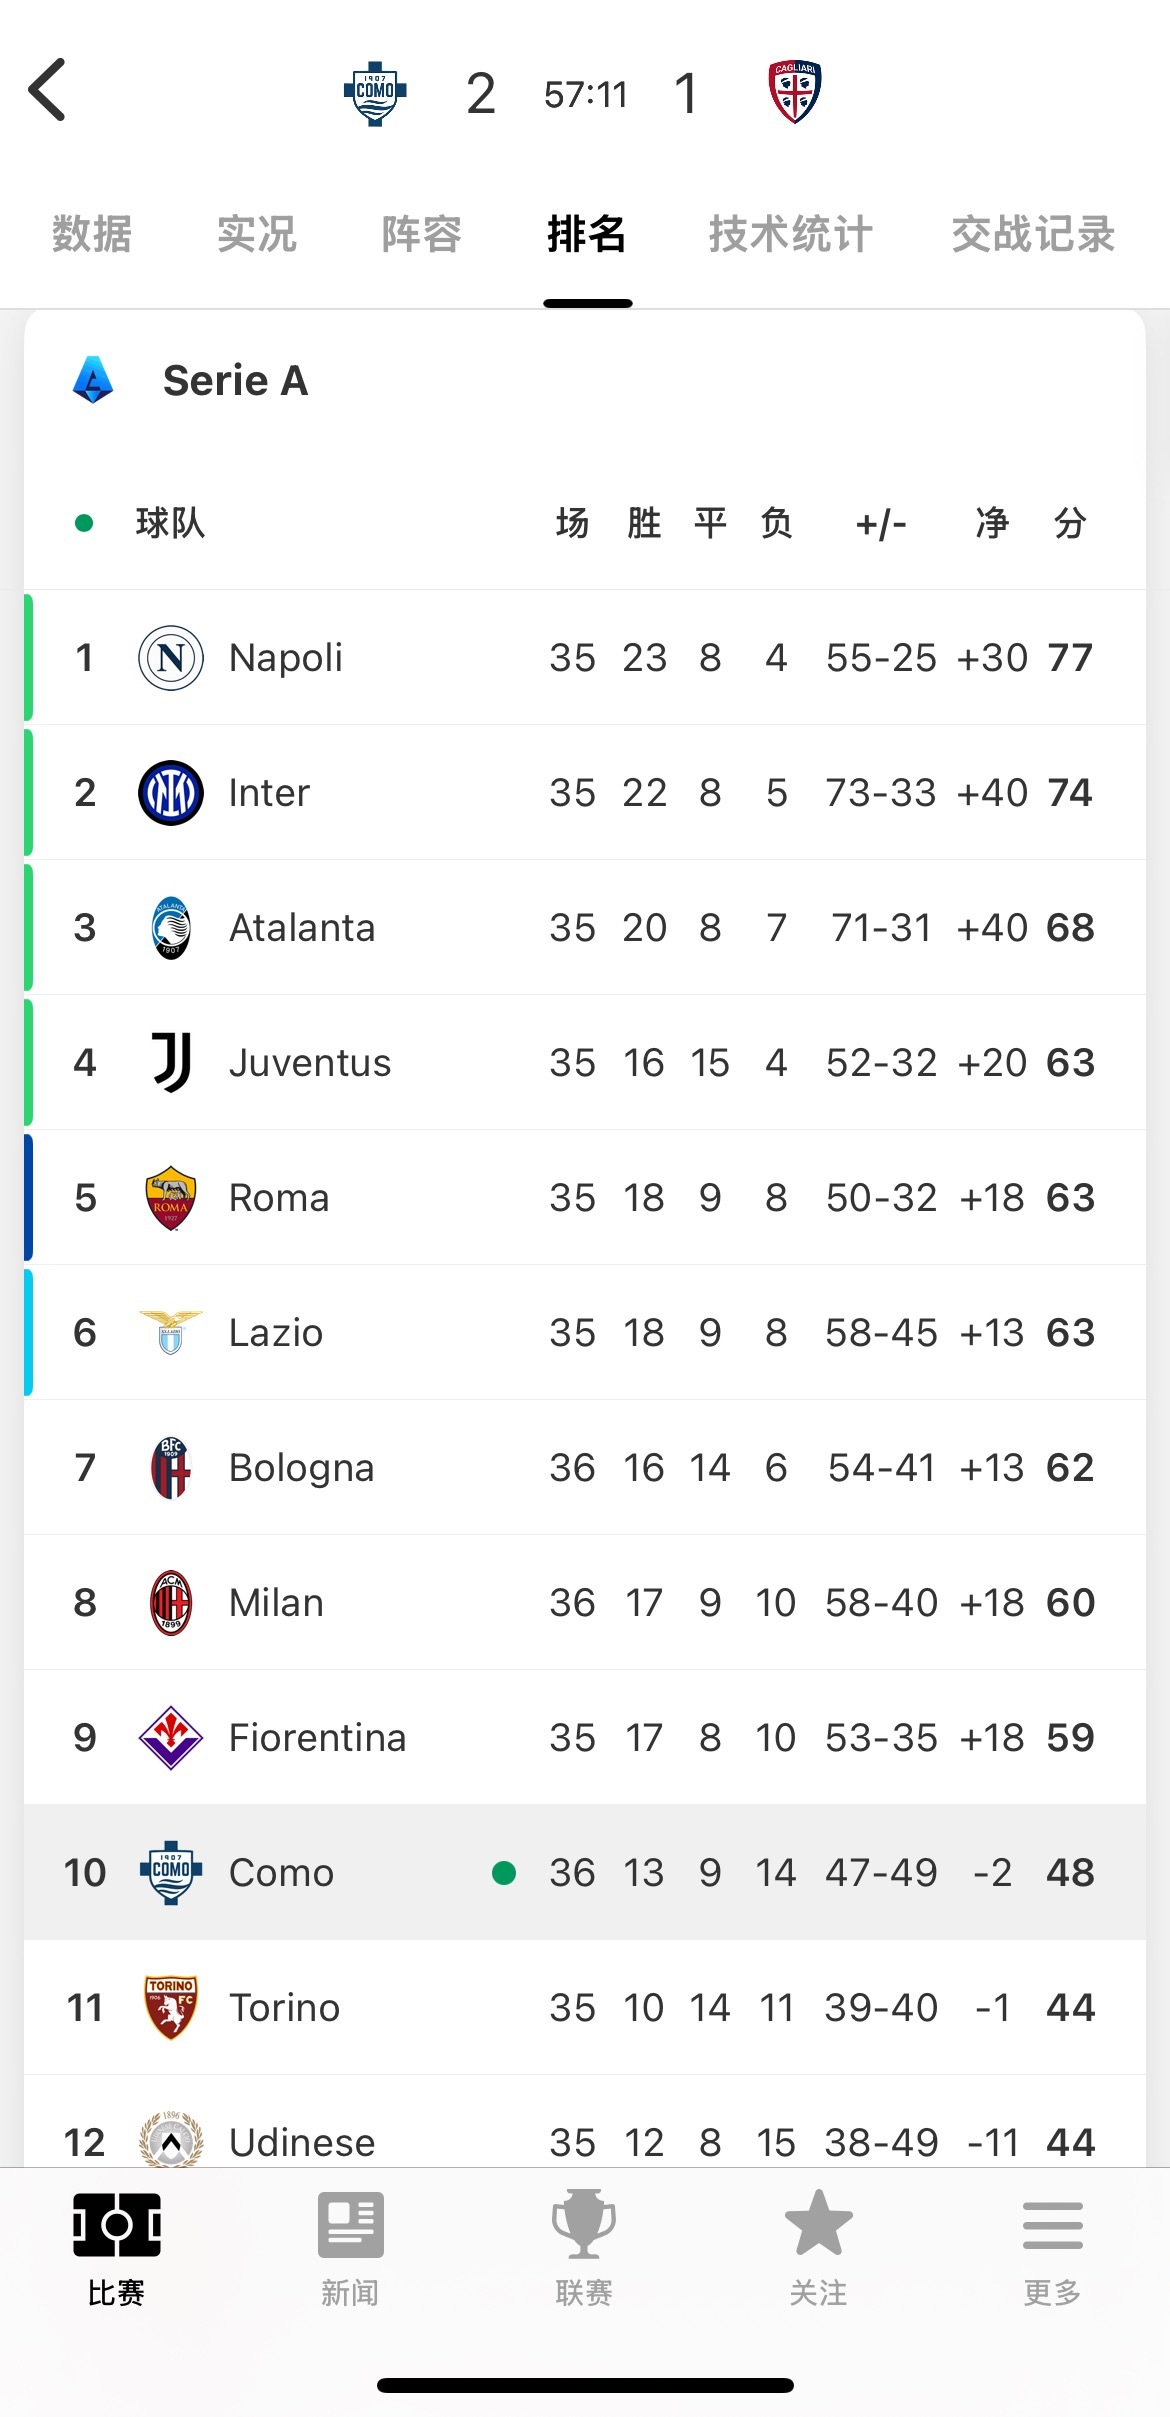Tap the Roma club crest
Screen dimensions: 1170x2417
tap(171, 1198)
